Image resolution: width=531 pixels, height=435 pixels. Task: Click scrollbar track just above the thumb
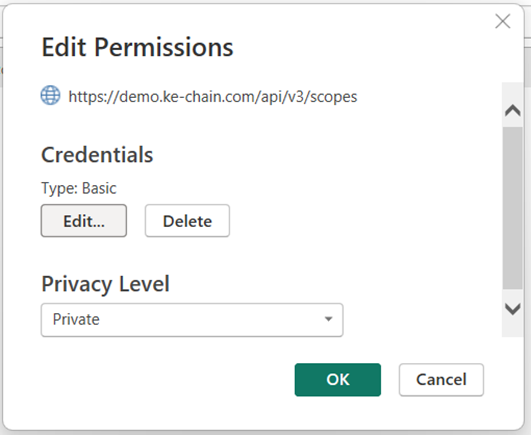tap(512, 122)
